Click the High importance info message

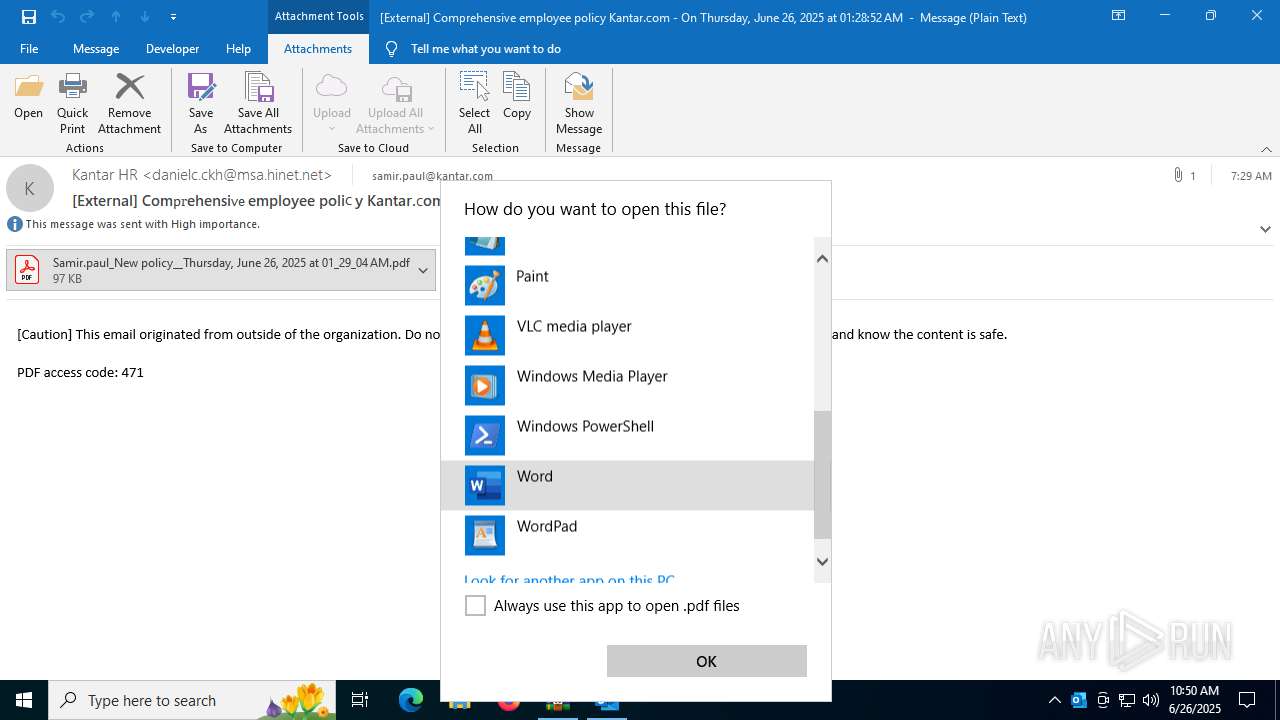pyautogui.click(x=142, y=224)
